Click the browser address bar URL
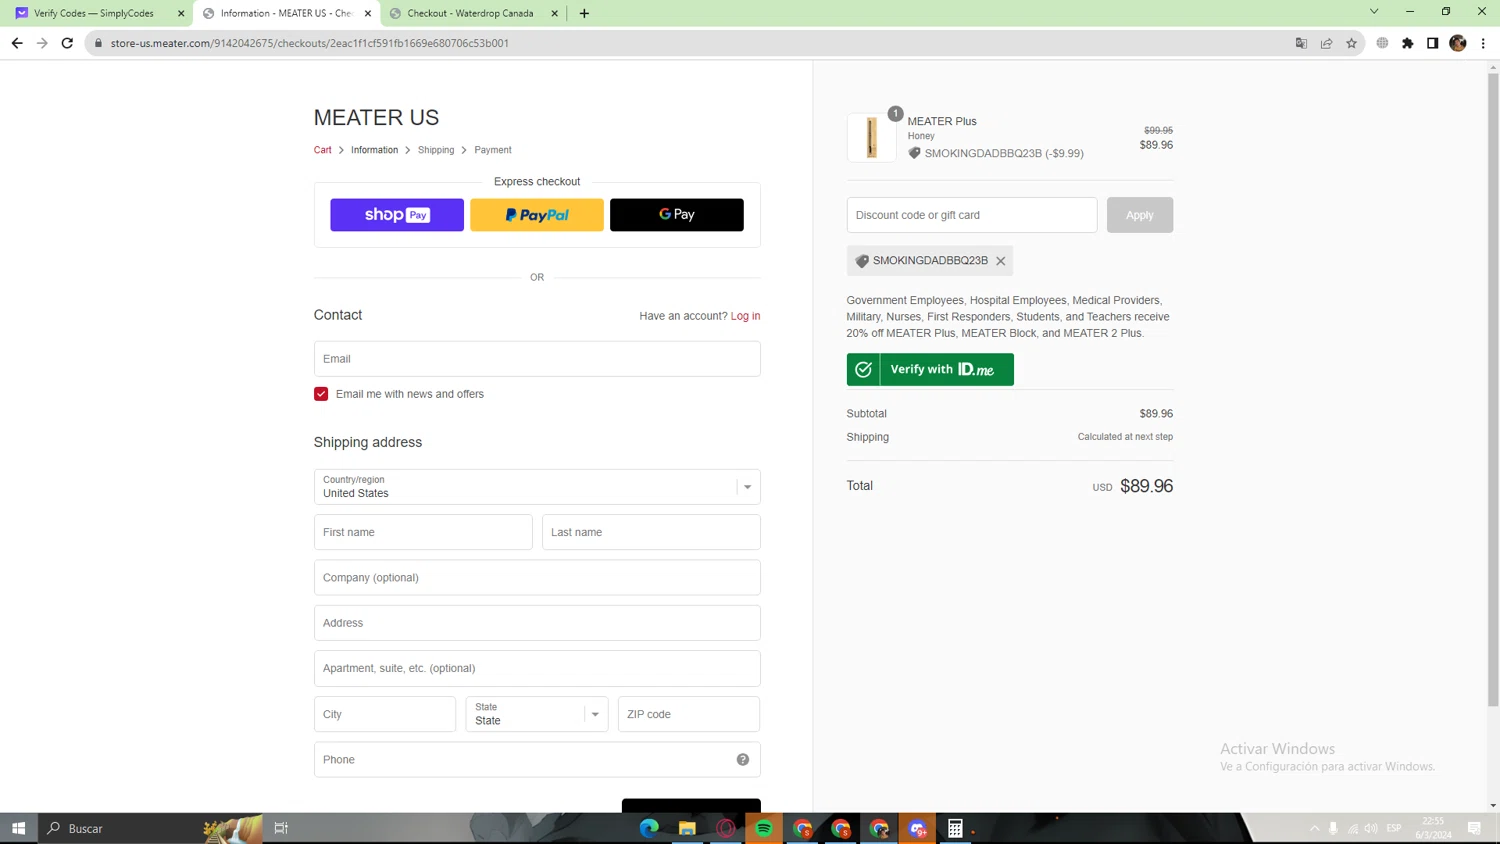 pyautogui.click(x=310, y=43)
